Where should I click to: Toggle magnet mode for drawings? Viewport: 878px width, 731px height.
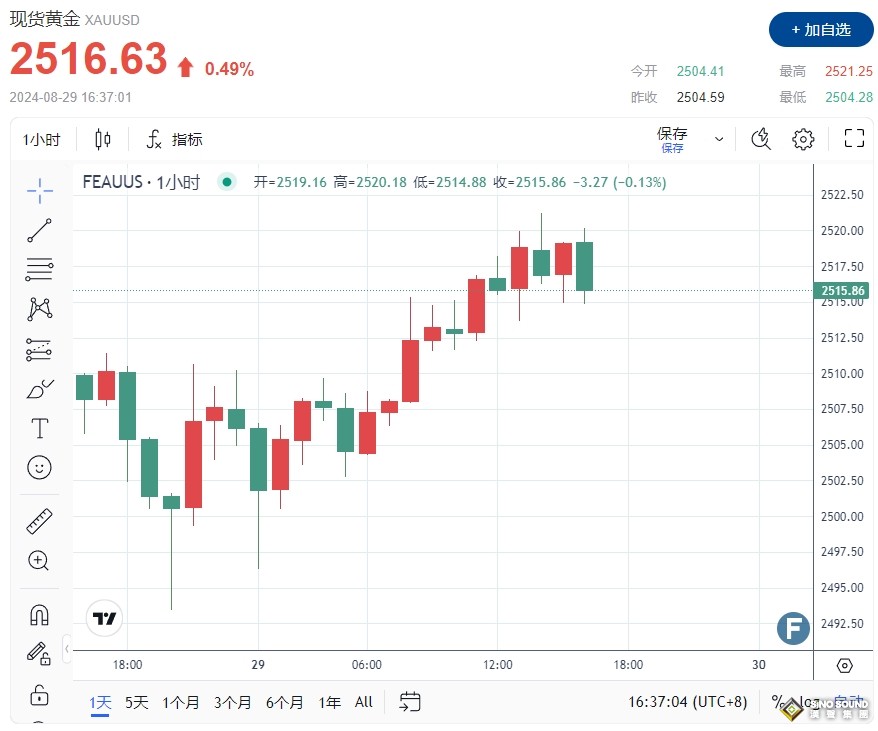39,614
